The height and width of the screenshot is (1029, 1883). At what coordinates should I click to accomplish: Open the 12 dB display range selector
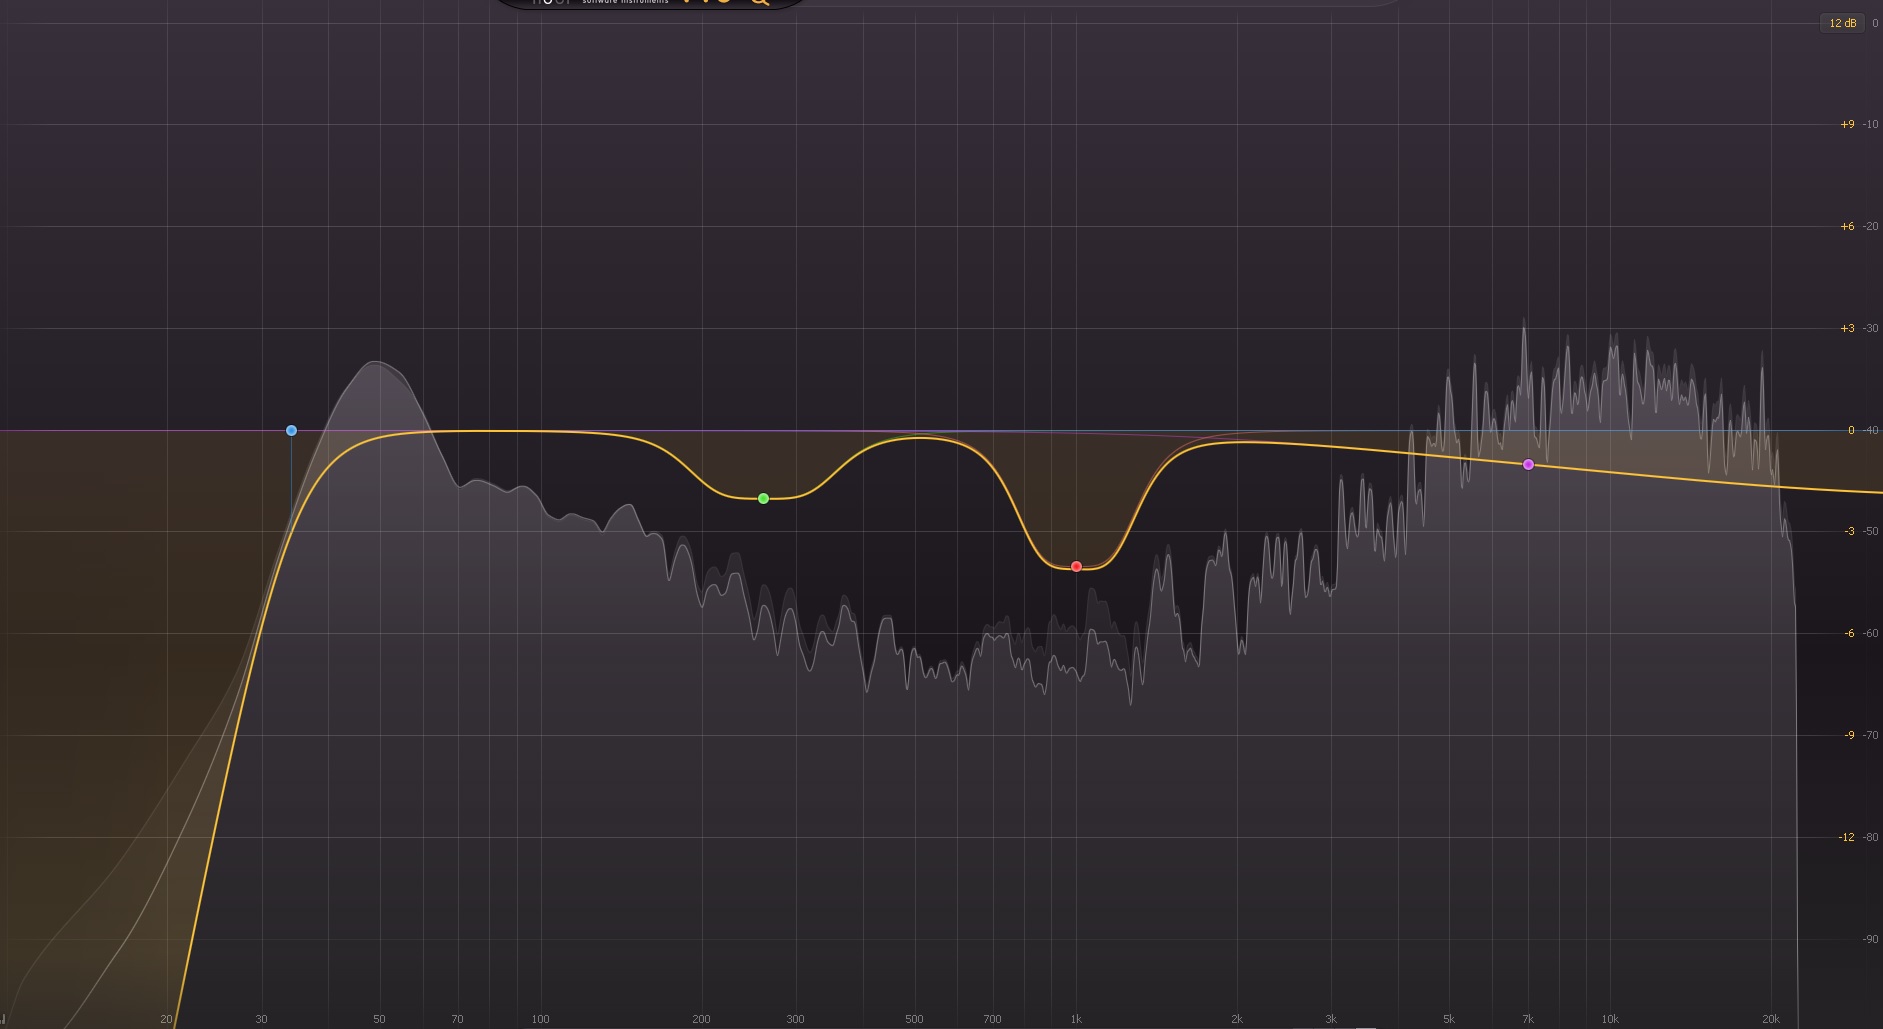pyautogui.click(x=1843, y=21)
